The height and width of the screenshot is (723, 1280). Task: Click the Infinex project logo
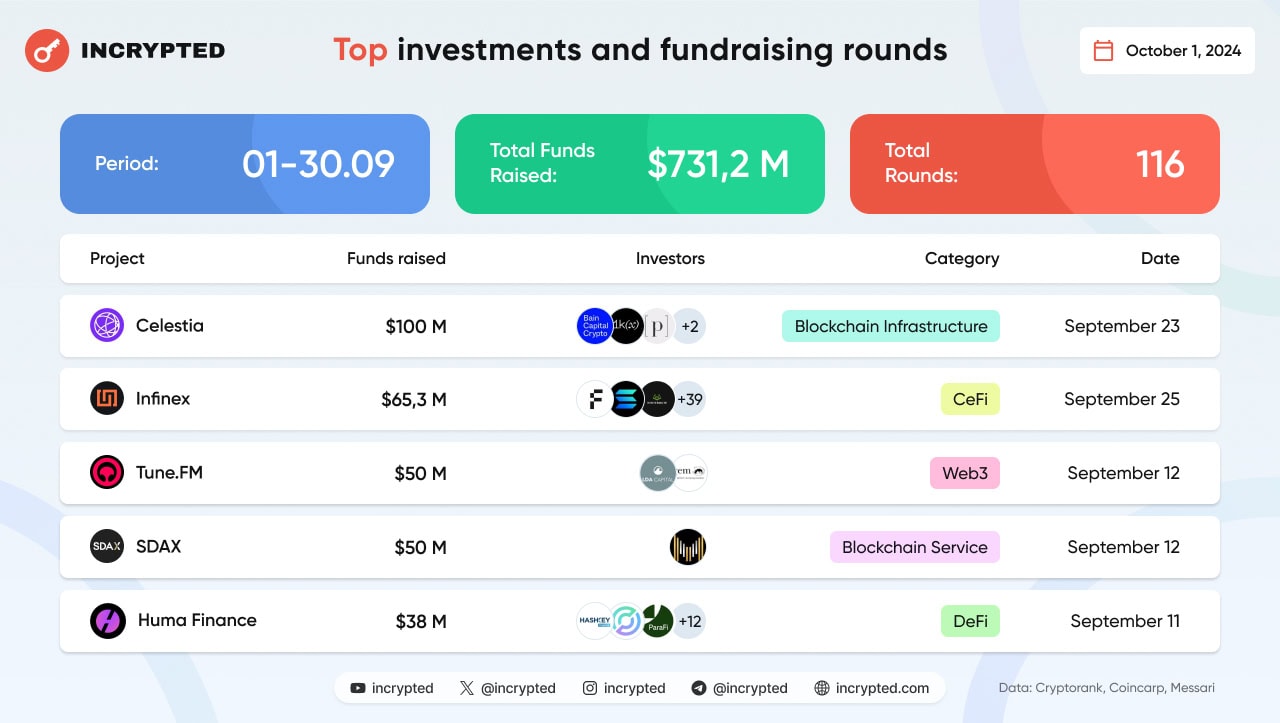107,399
